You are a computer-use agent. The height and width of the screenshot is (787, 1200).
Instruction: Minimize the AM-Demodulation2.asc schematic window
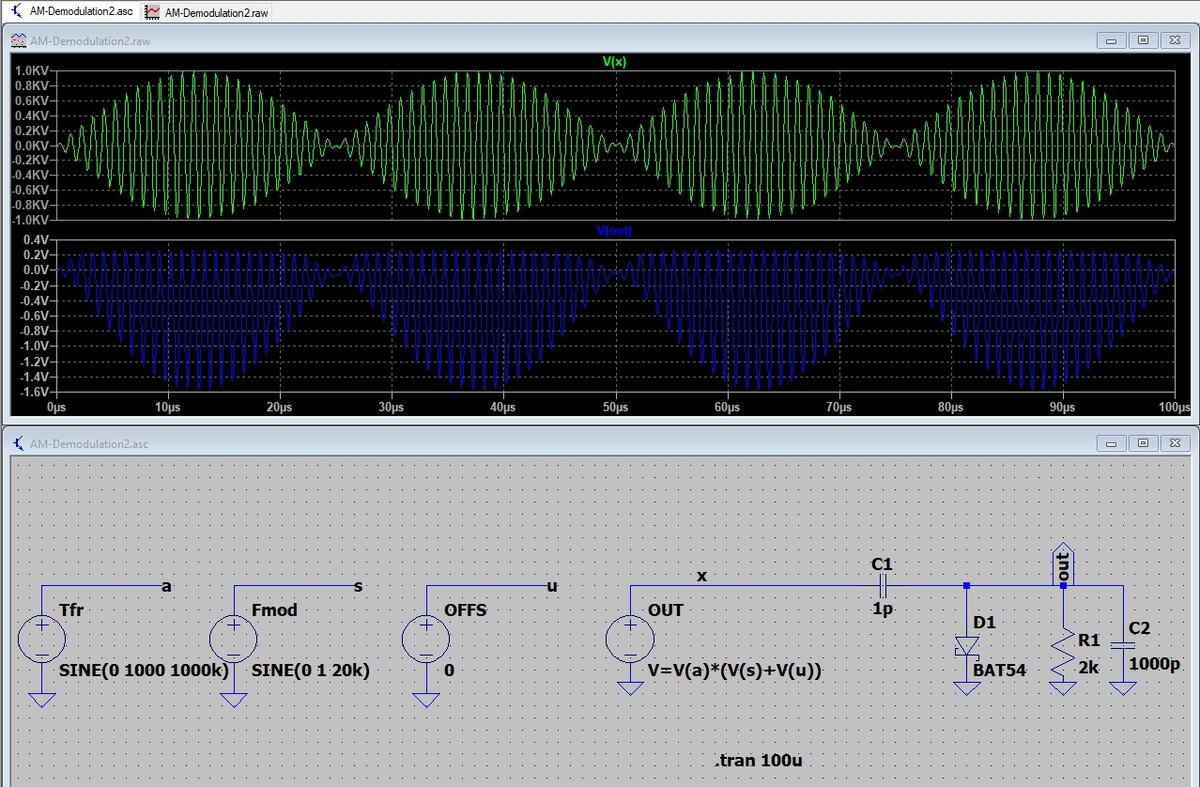click(1112, 443)
